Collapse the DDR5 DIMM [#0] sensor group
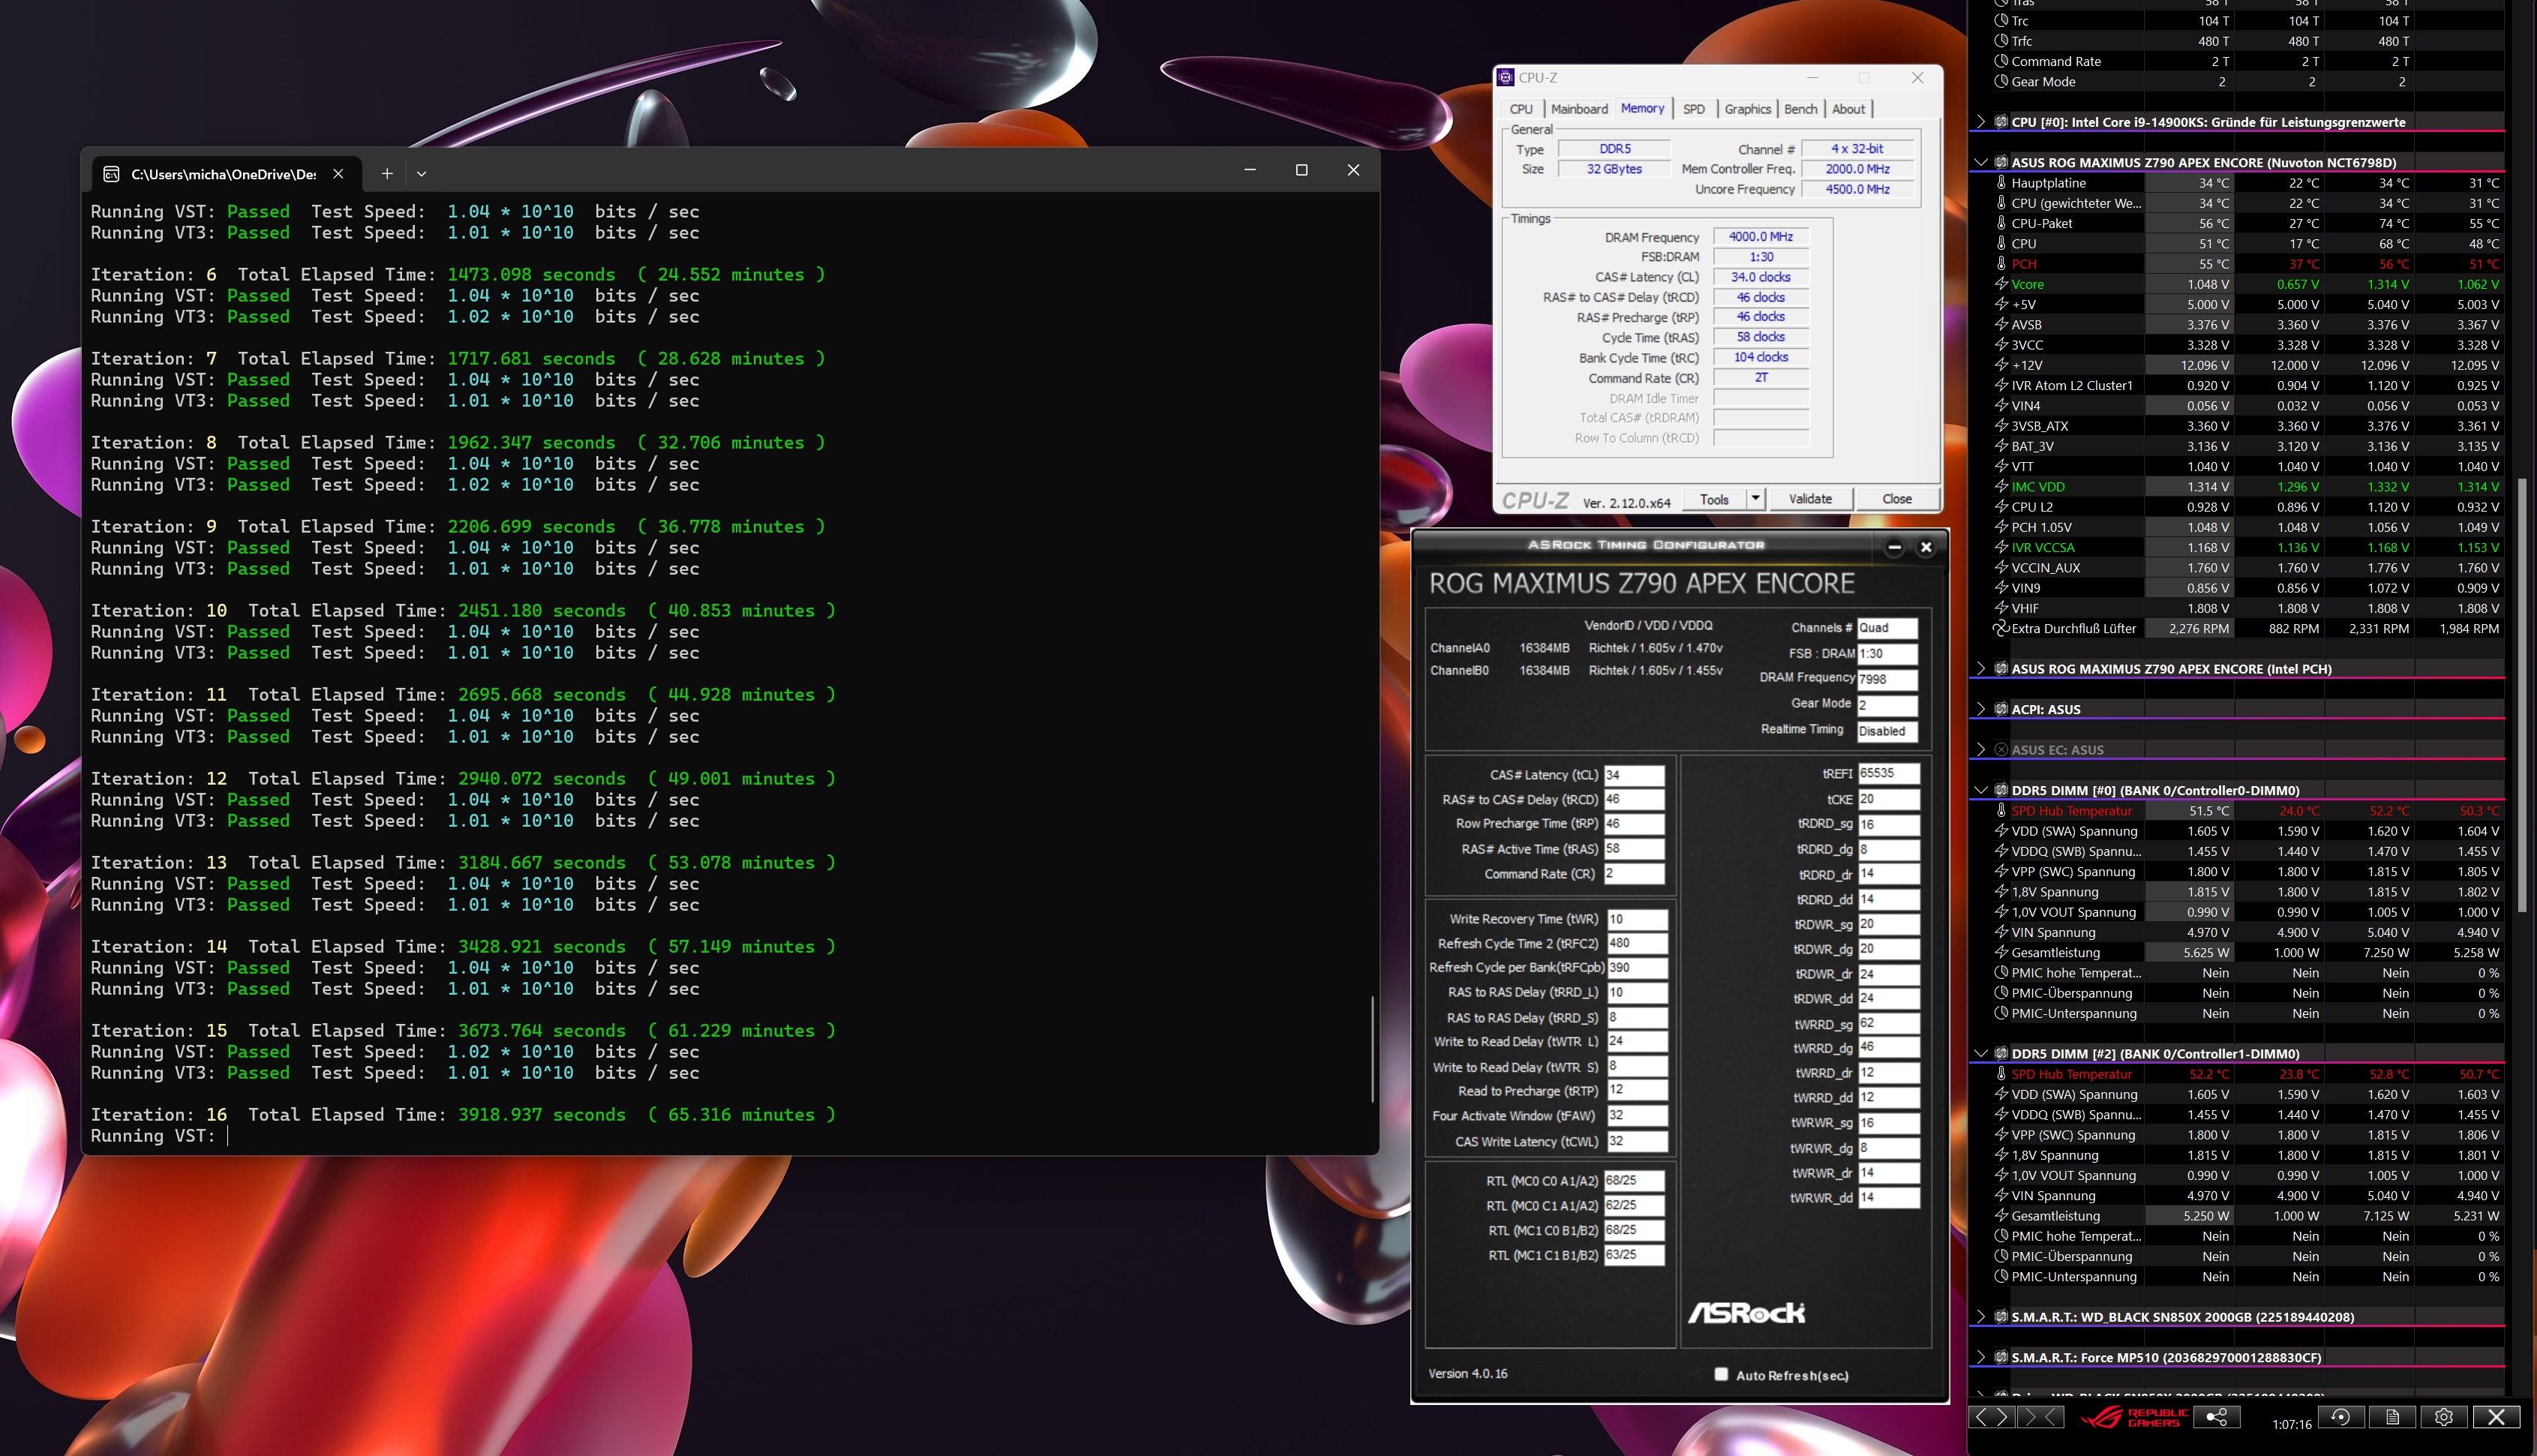 tap(1981, 790)
